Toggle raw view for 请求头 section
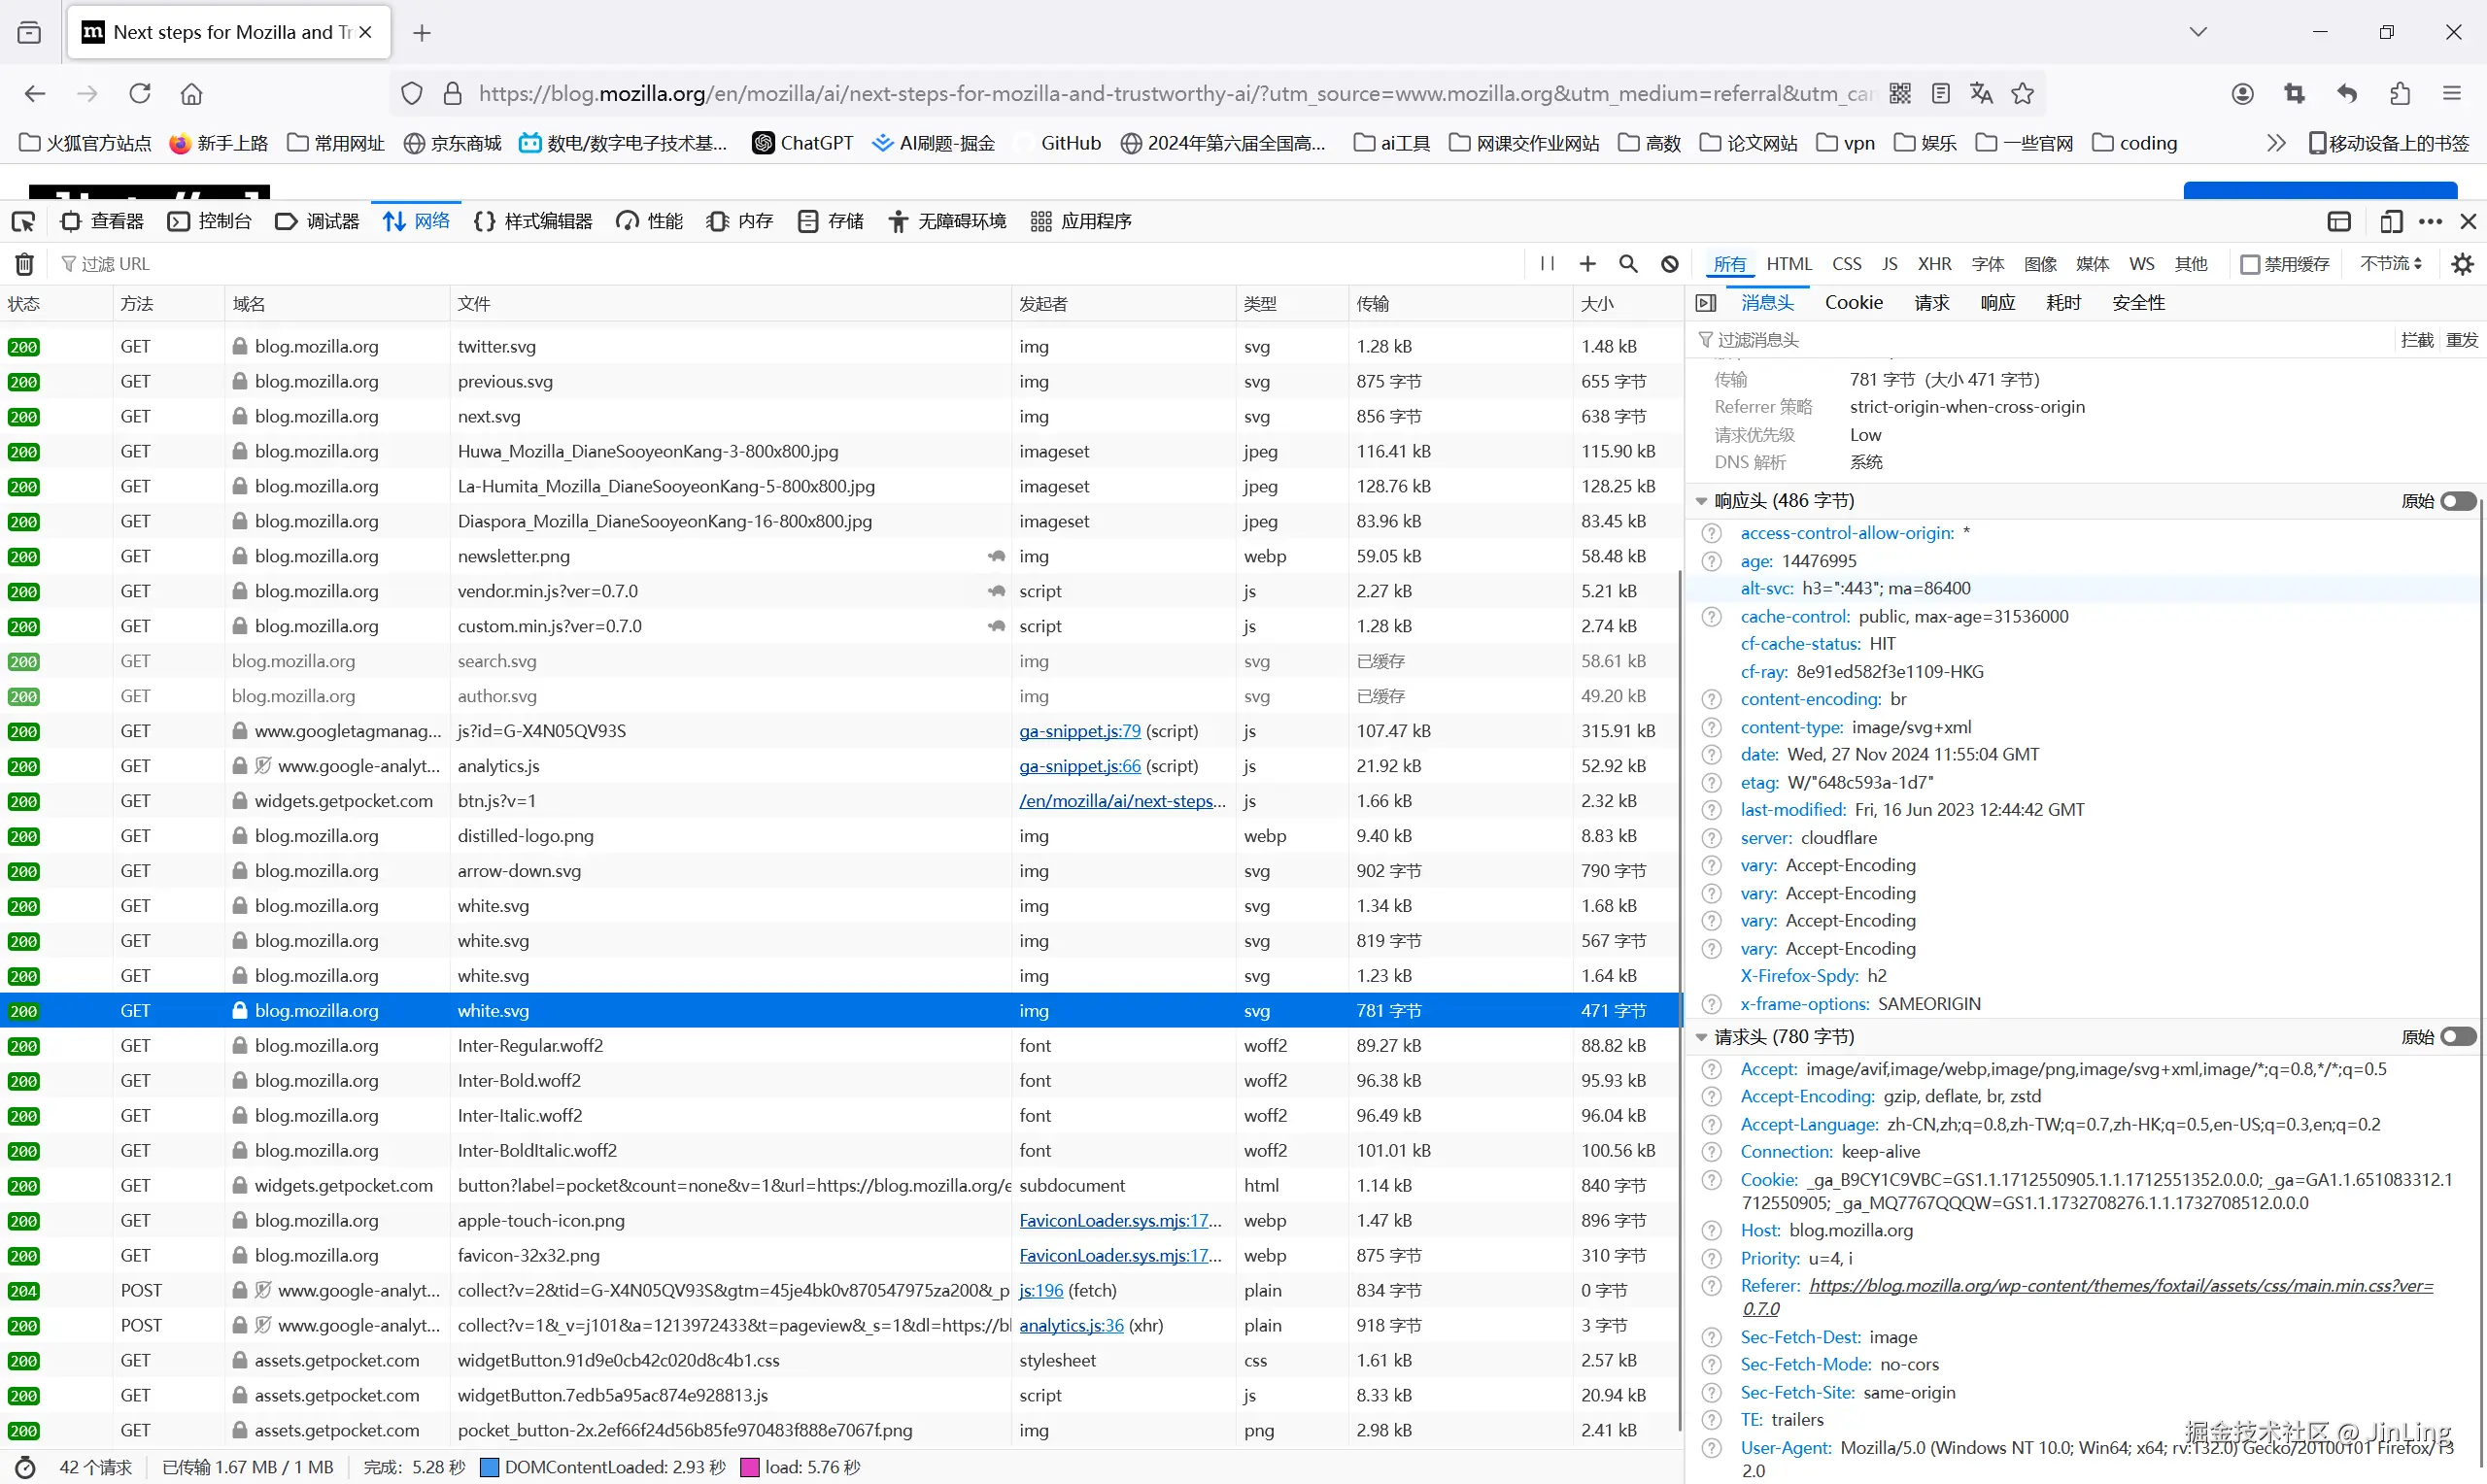2487x1484 pixels. click(x=2457, y=1037)
